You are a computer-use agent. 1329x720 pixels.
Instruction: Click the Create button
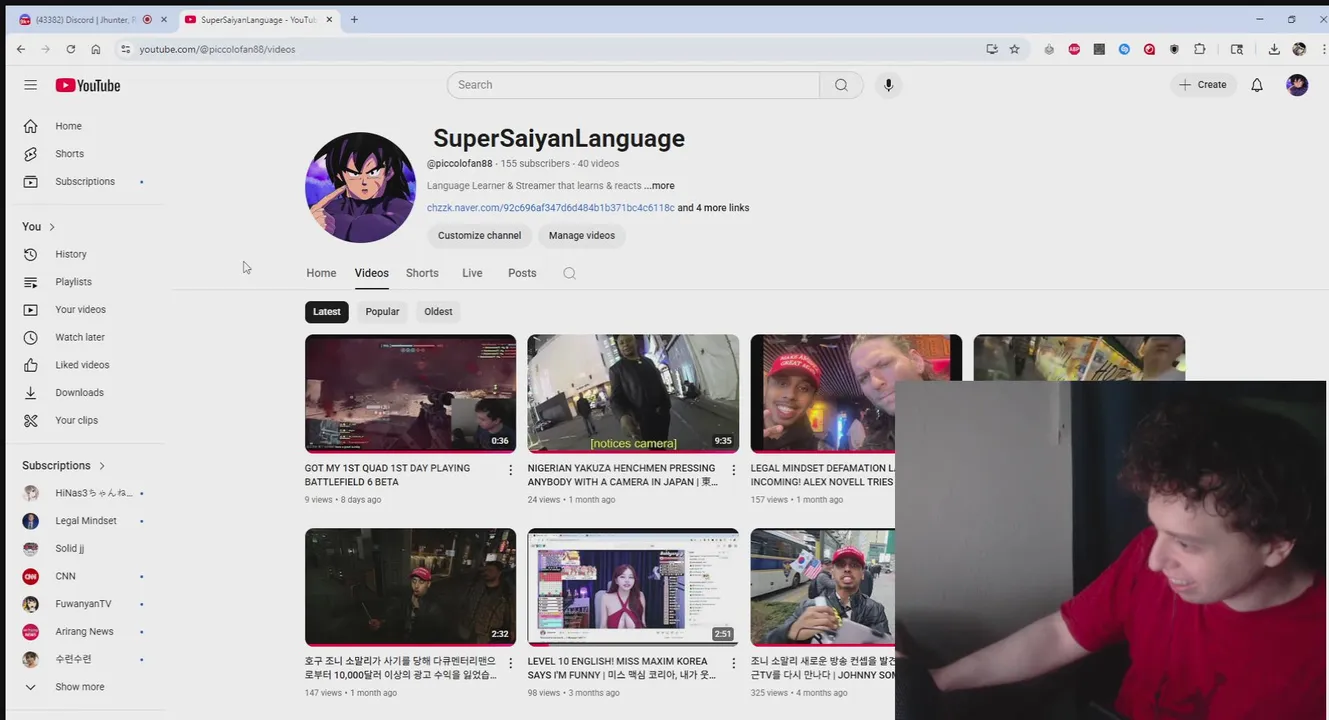pyautogui.click(x=1203, y=85)
